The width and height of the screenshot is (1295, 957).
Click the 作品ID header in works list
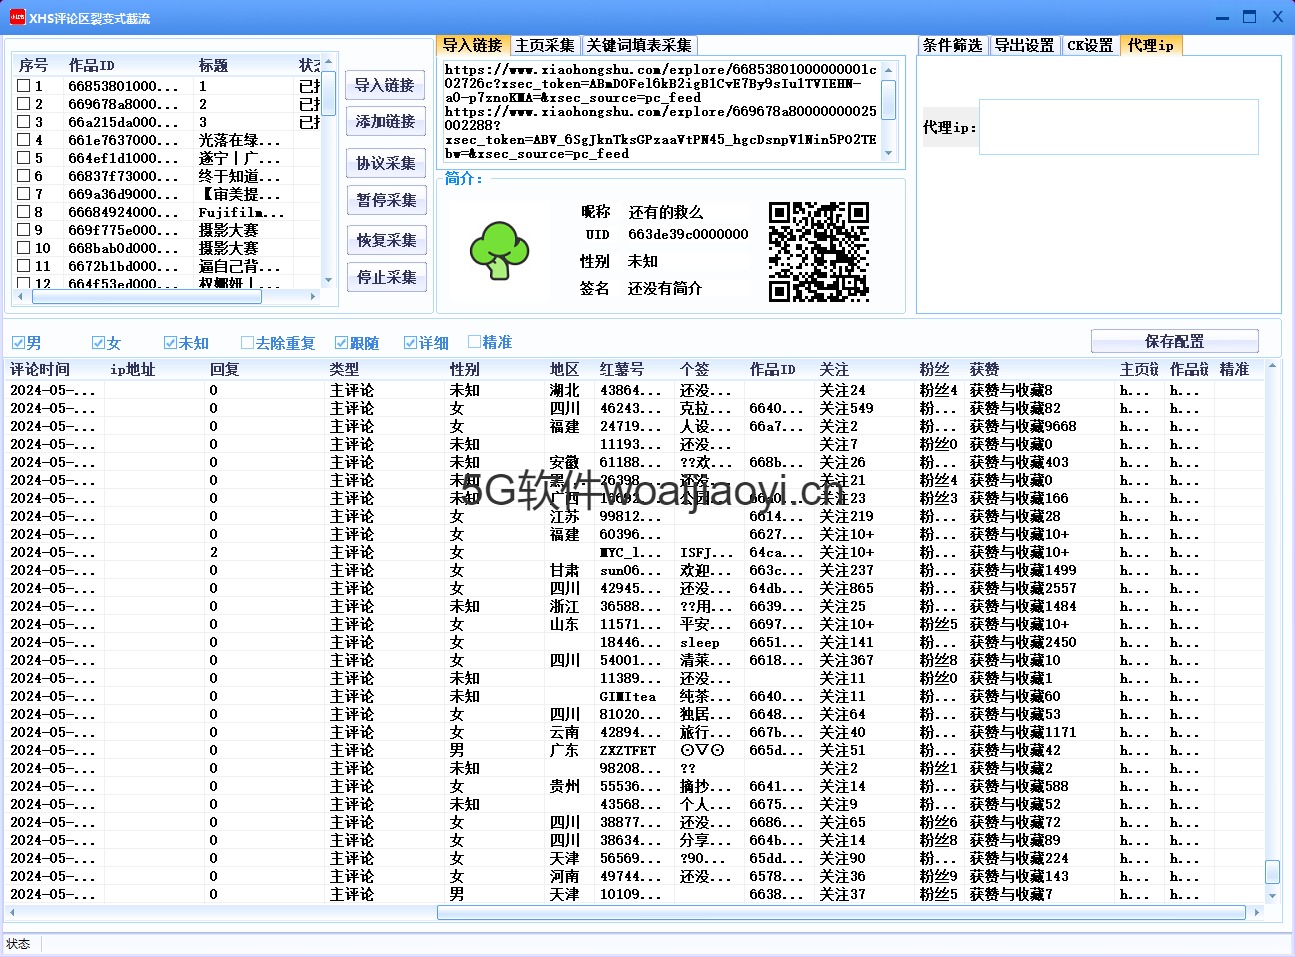[x=128, y=65]
